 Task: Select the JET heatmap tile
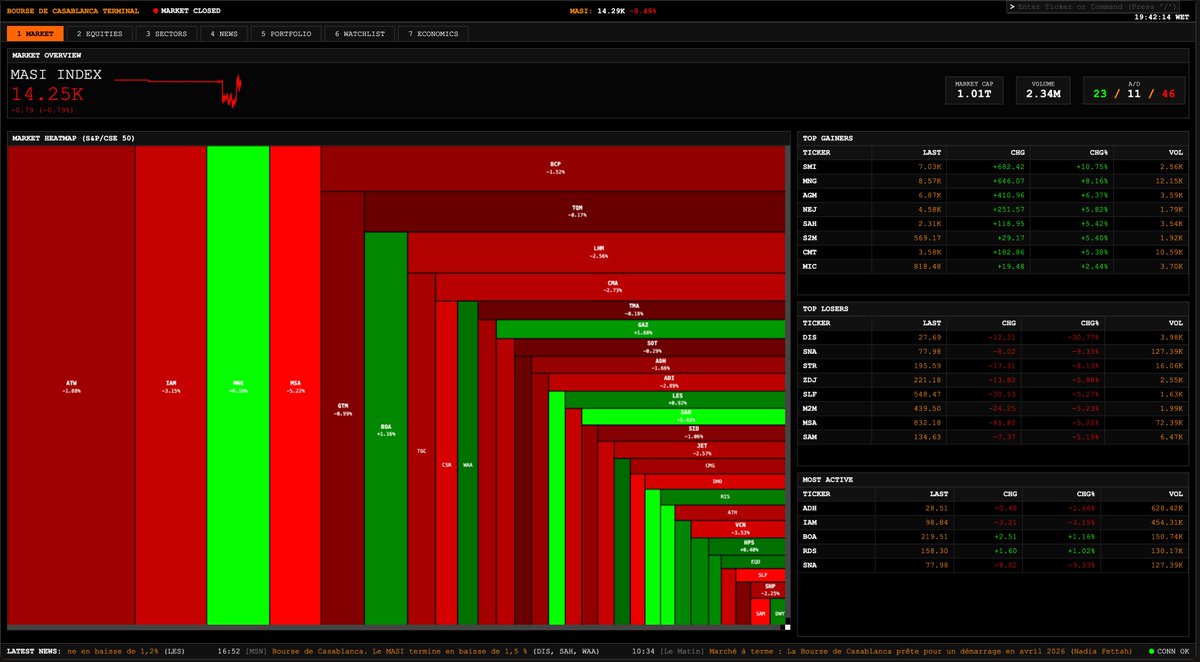coord(702,450)
